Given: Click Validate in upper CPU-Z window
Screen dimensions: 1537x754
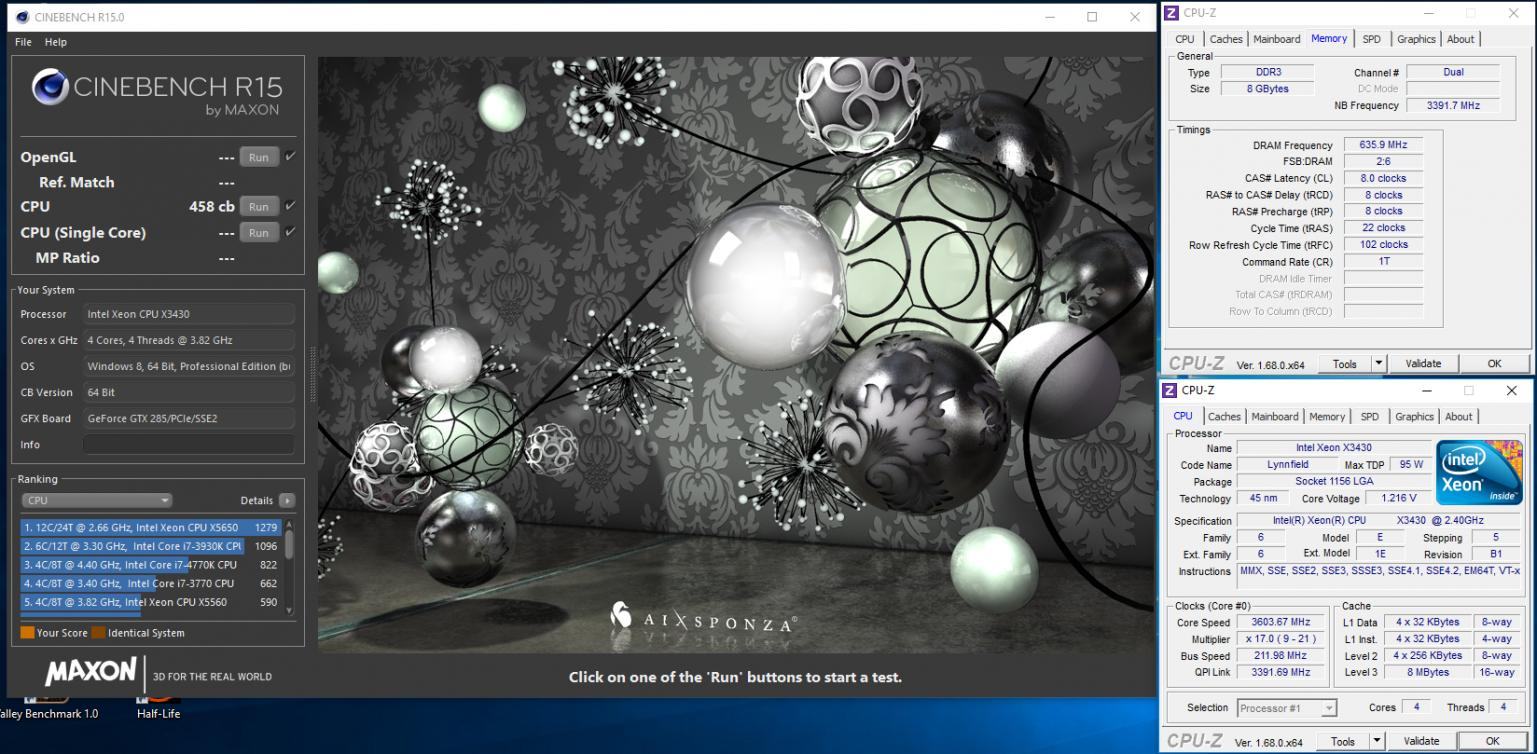Looking at the screenshot, I should click(x=1423, y=364).
